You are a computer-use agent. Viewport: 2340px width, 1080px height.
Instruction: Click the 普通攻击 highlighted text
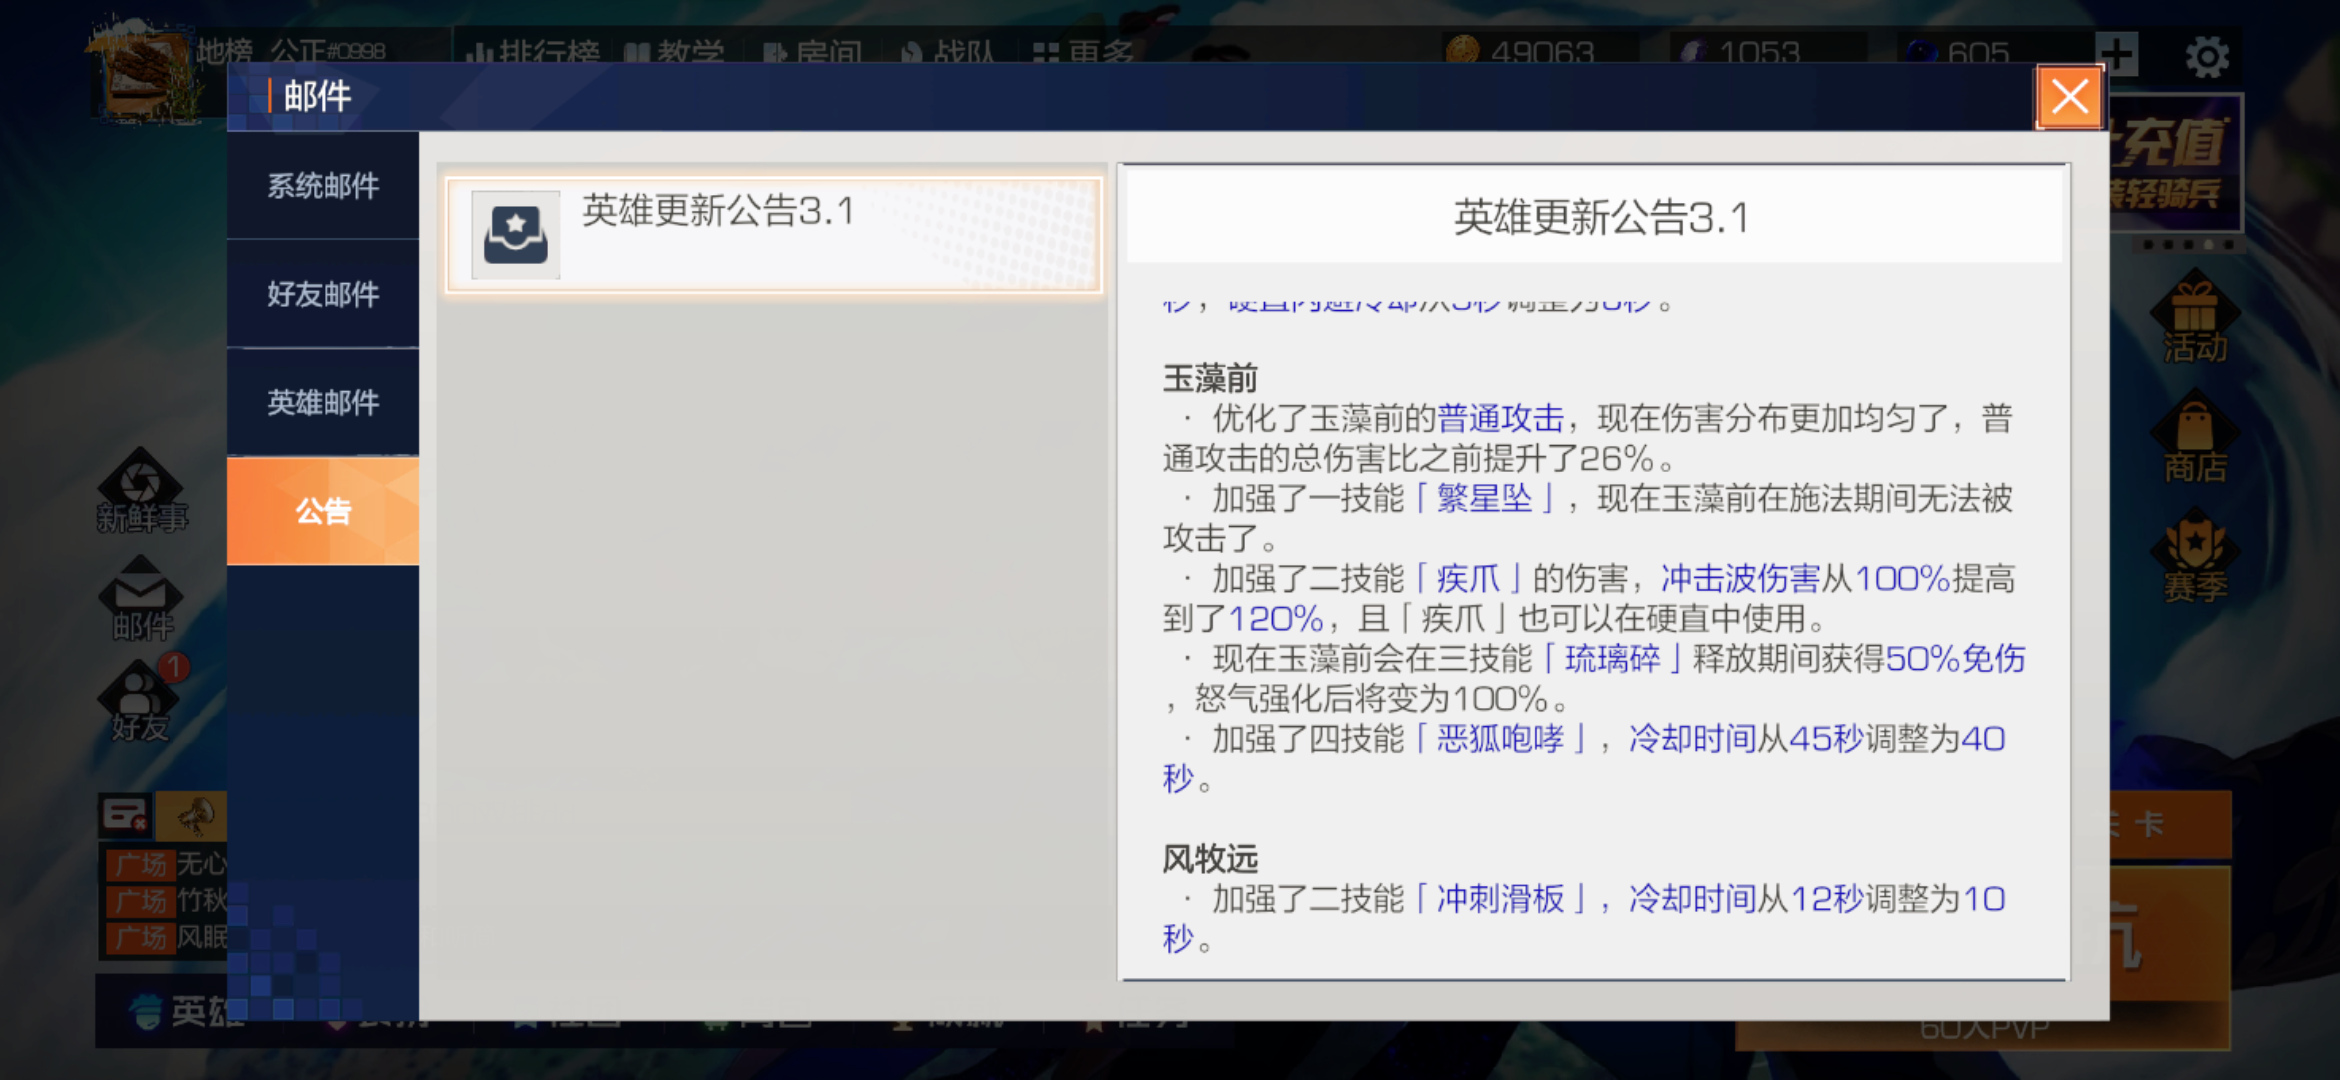(x=1500, y=418)
